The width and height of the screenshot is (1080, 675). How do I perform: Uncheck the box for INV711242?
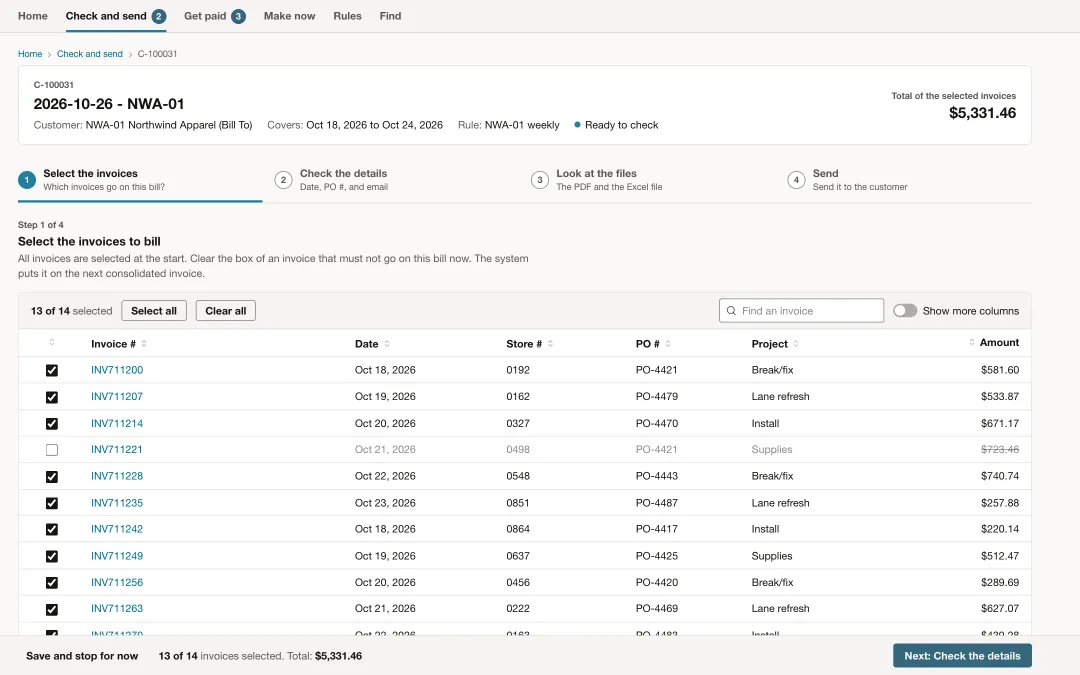tap(52, 530)
